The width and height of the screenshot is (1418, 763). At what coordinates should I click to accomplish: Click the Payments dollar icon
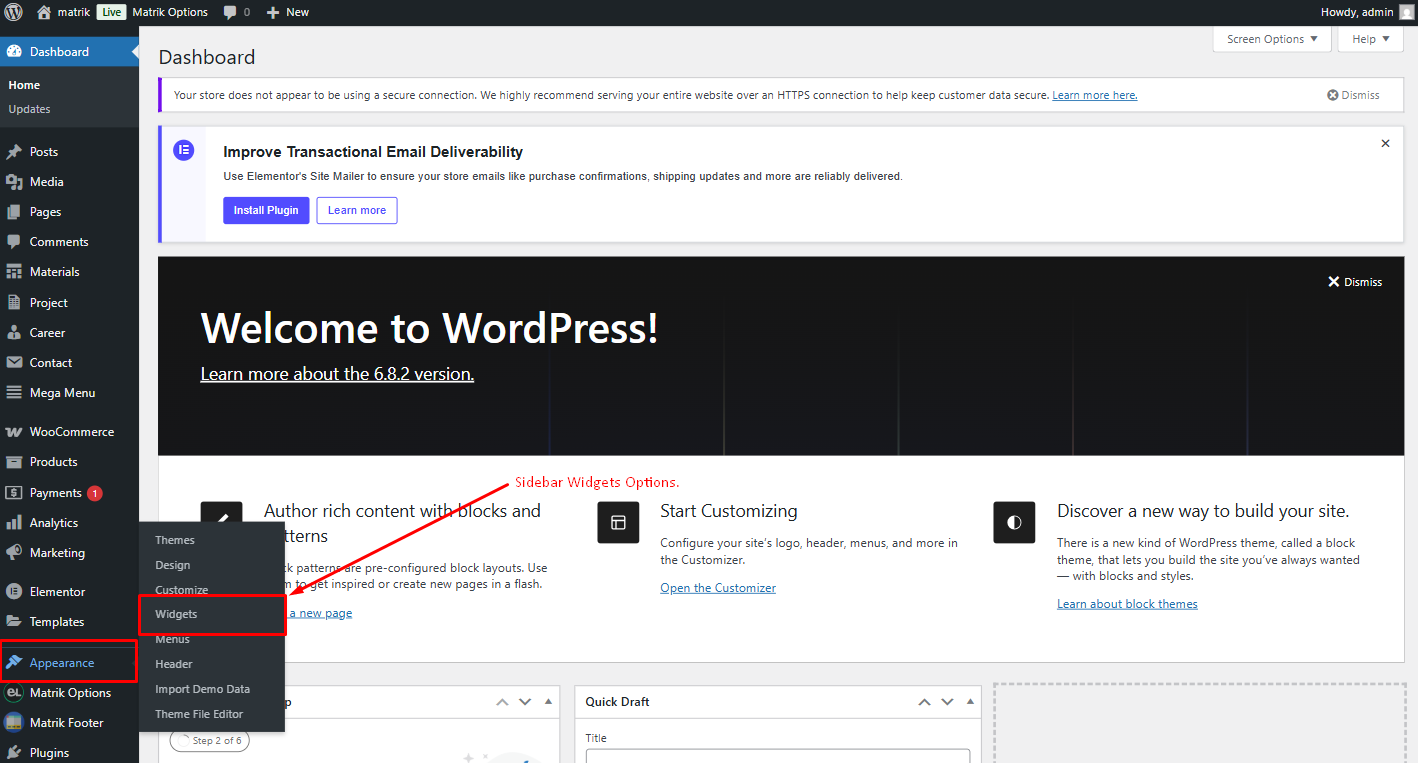(x=14, y=493)
